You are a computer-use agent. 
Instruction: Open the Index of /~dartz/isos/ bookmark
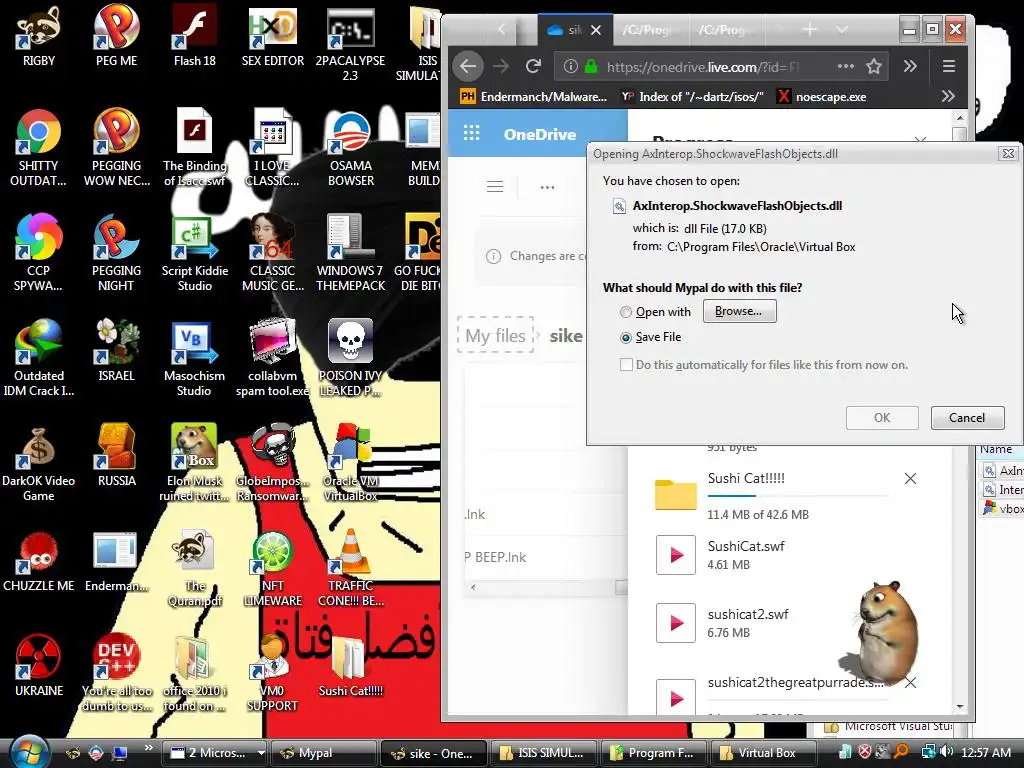point(692,97)
